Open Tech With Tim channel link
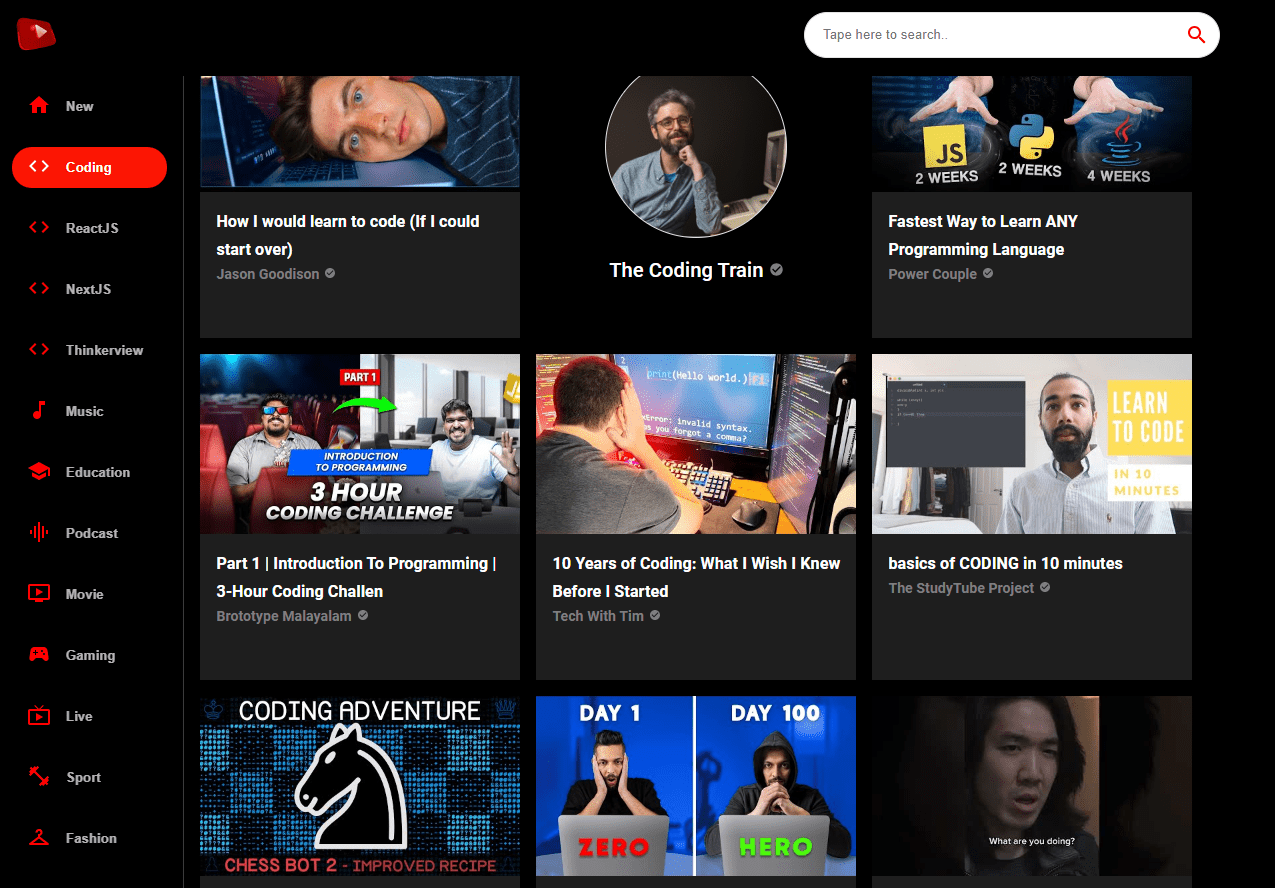 pyautogui.click(x=598, y=616)
